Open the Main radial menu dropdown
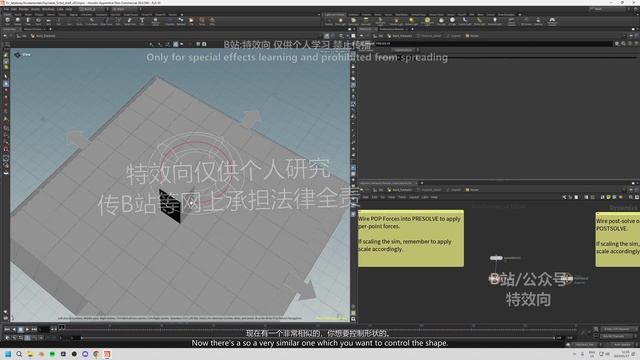This screenshot has height=360, width=640. [126, 9]
